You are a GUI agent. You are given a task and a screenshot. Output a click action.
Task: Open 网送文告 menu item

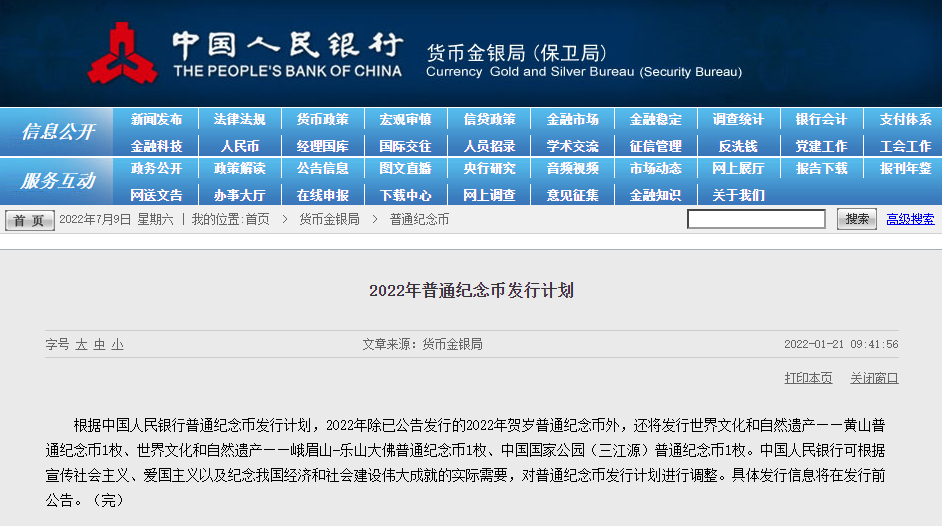click(156, 195)
